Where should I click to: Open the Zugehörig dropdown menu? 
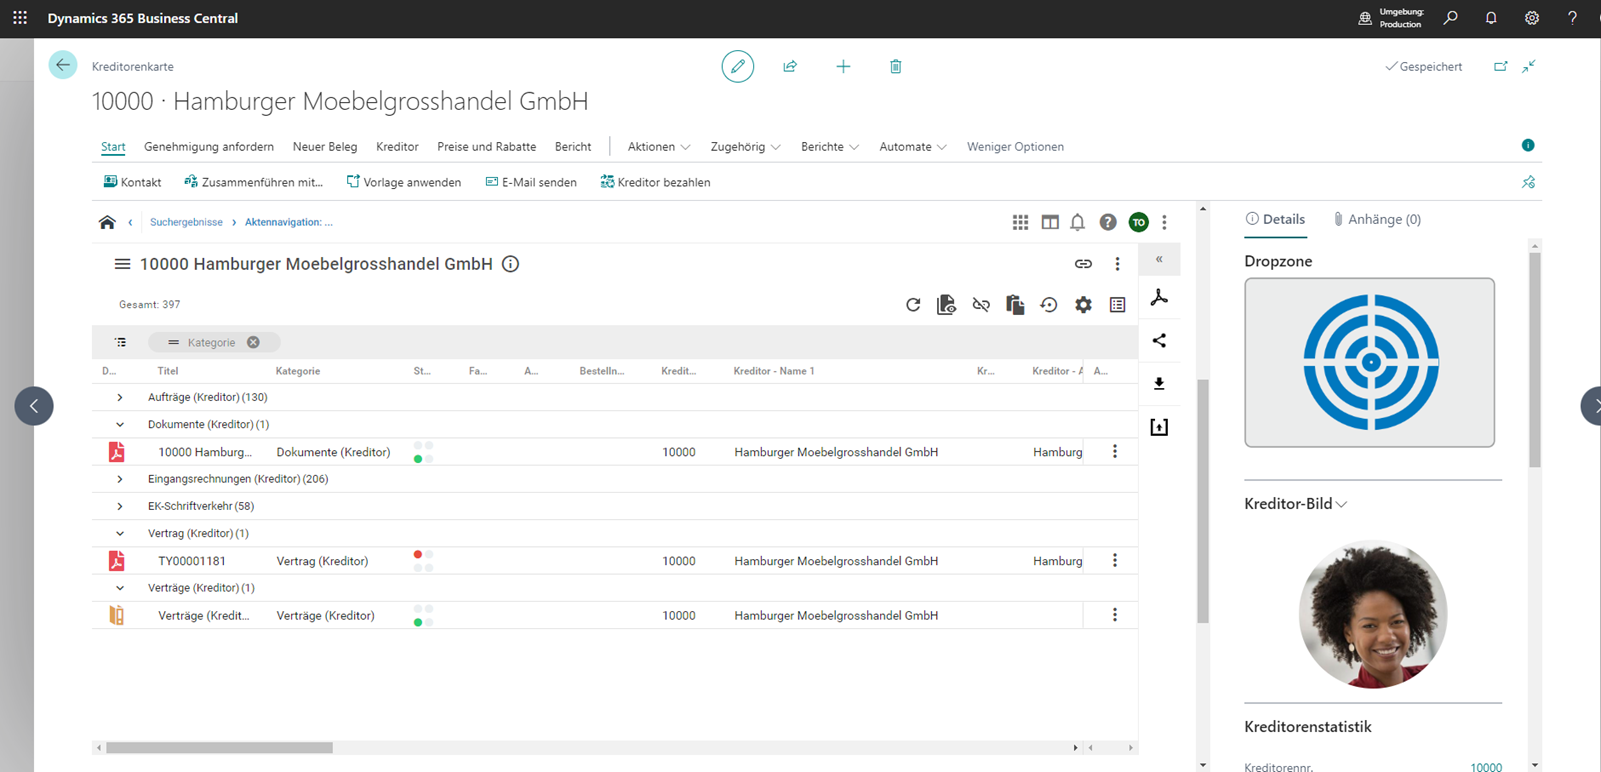(745, 147)
